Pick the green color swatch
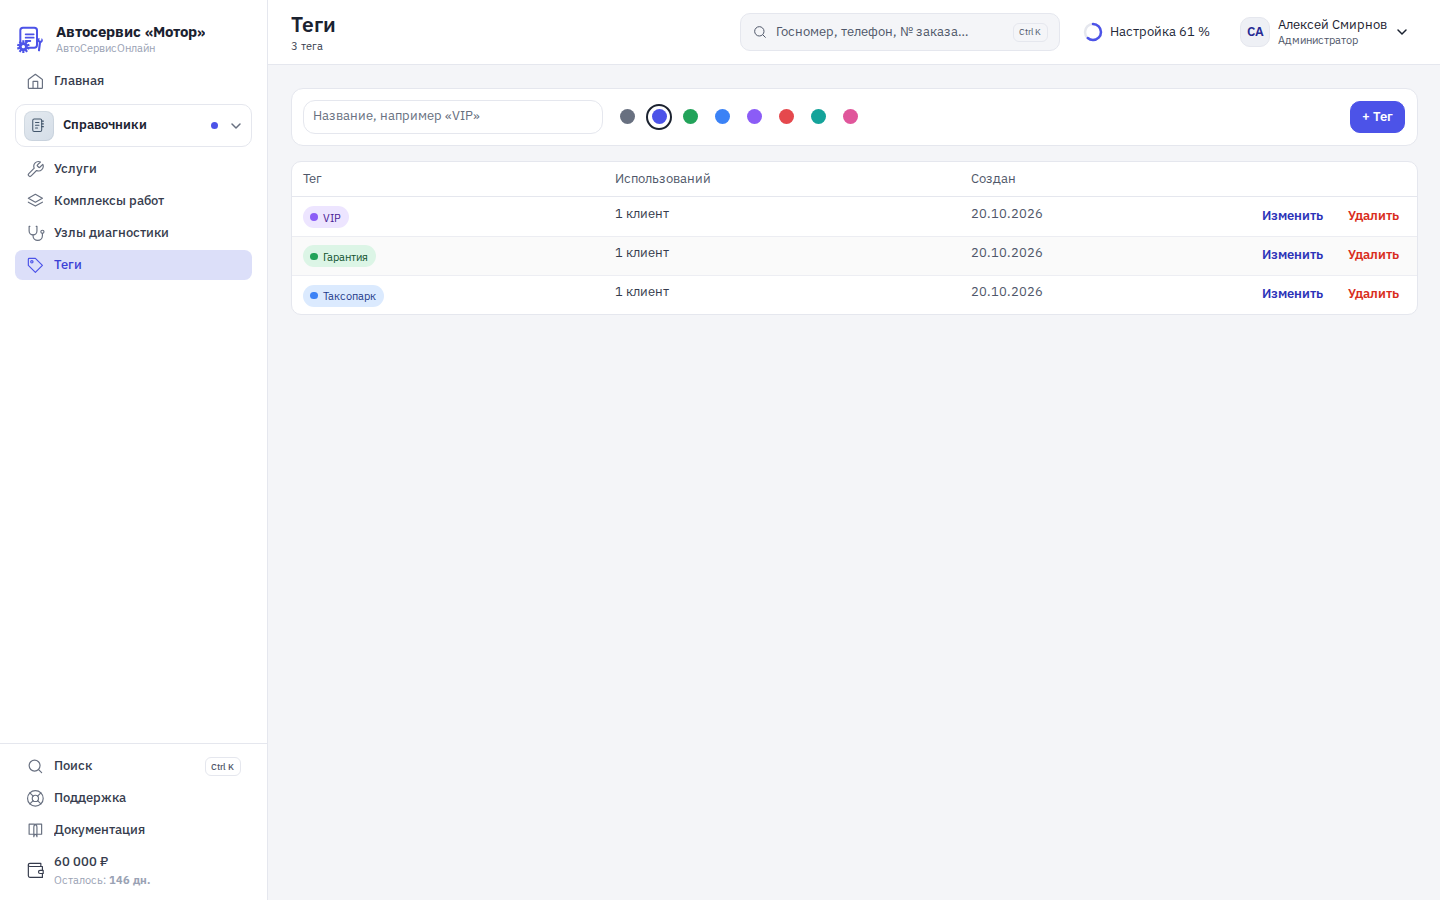 [x=690, y=117]
